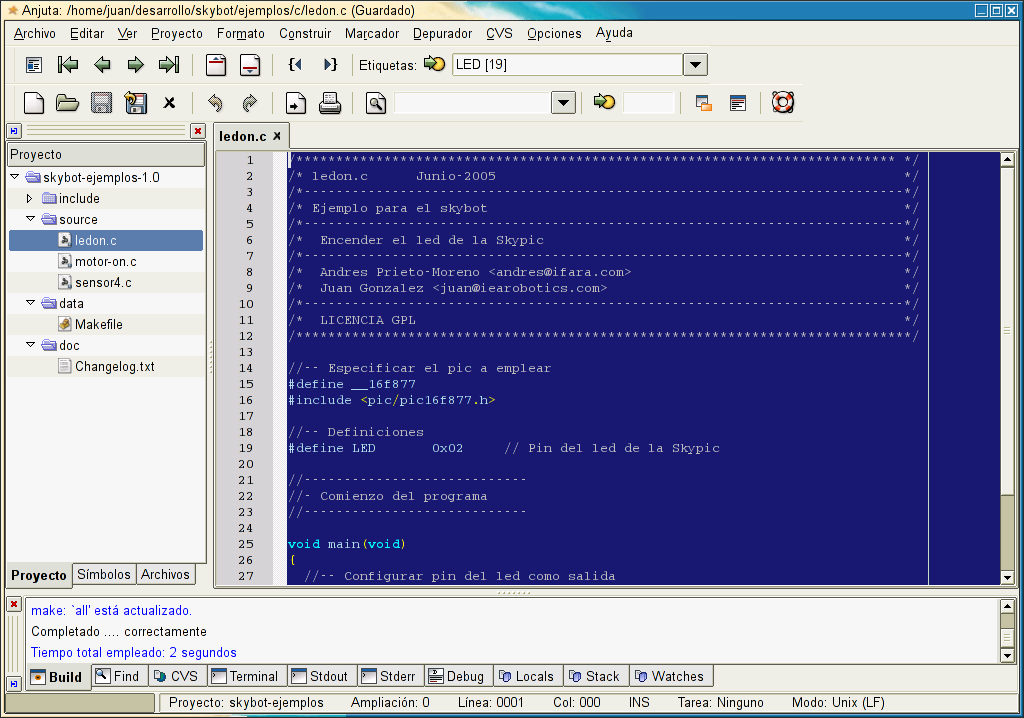Click the Find magnifier icon

[376, 103]
